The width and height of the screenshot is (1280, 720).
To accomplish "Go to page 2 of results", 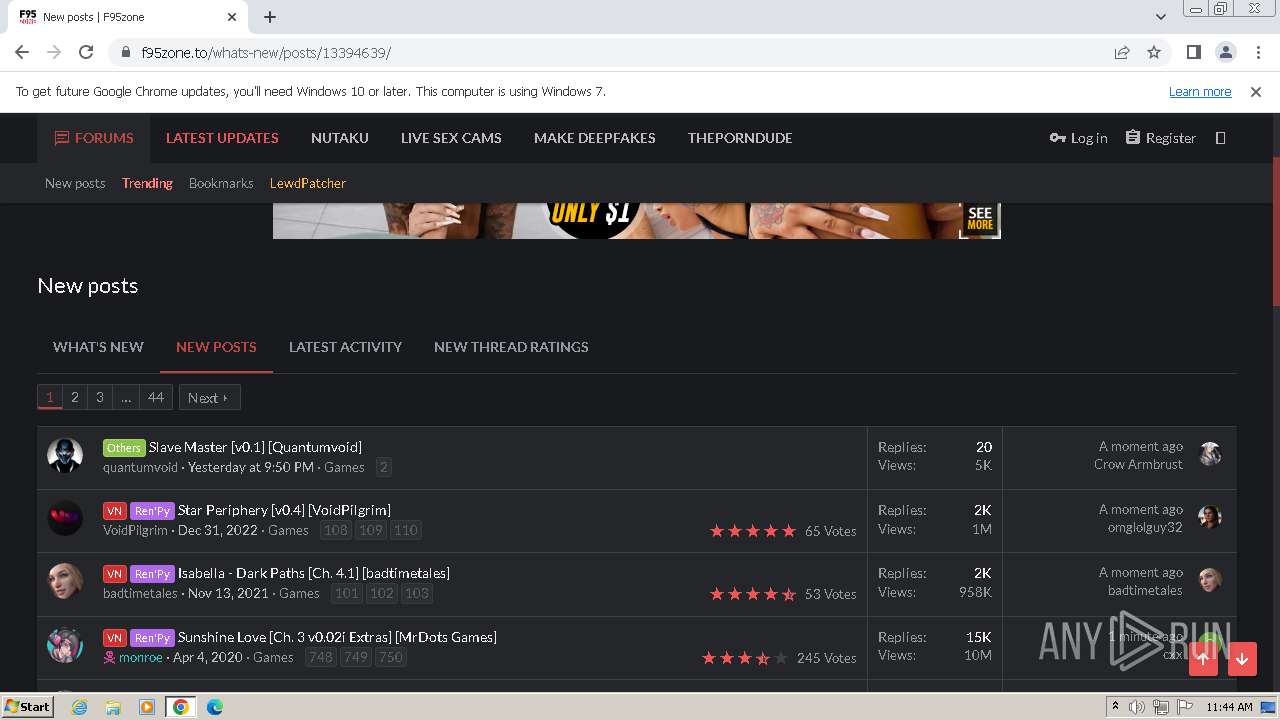I will tap(74, 397).
